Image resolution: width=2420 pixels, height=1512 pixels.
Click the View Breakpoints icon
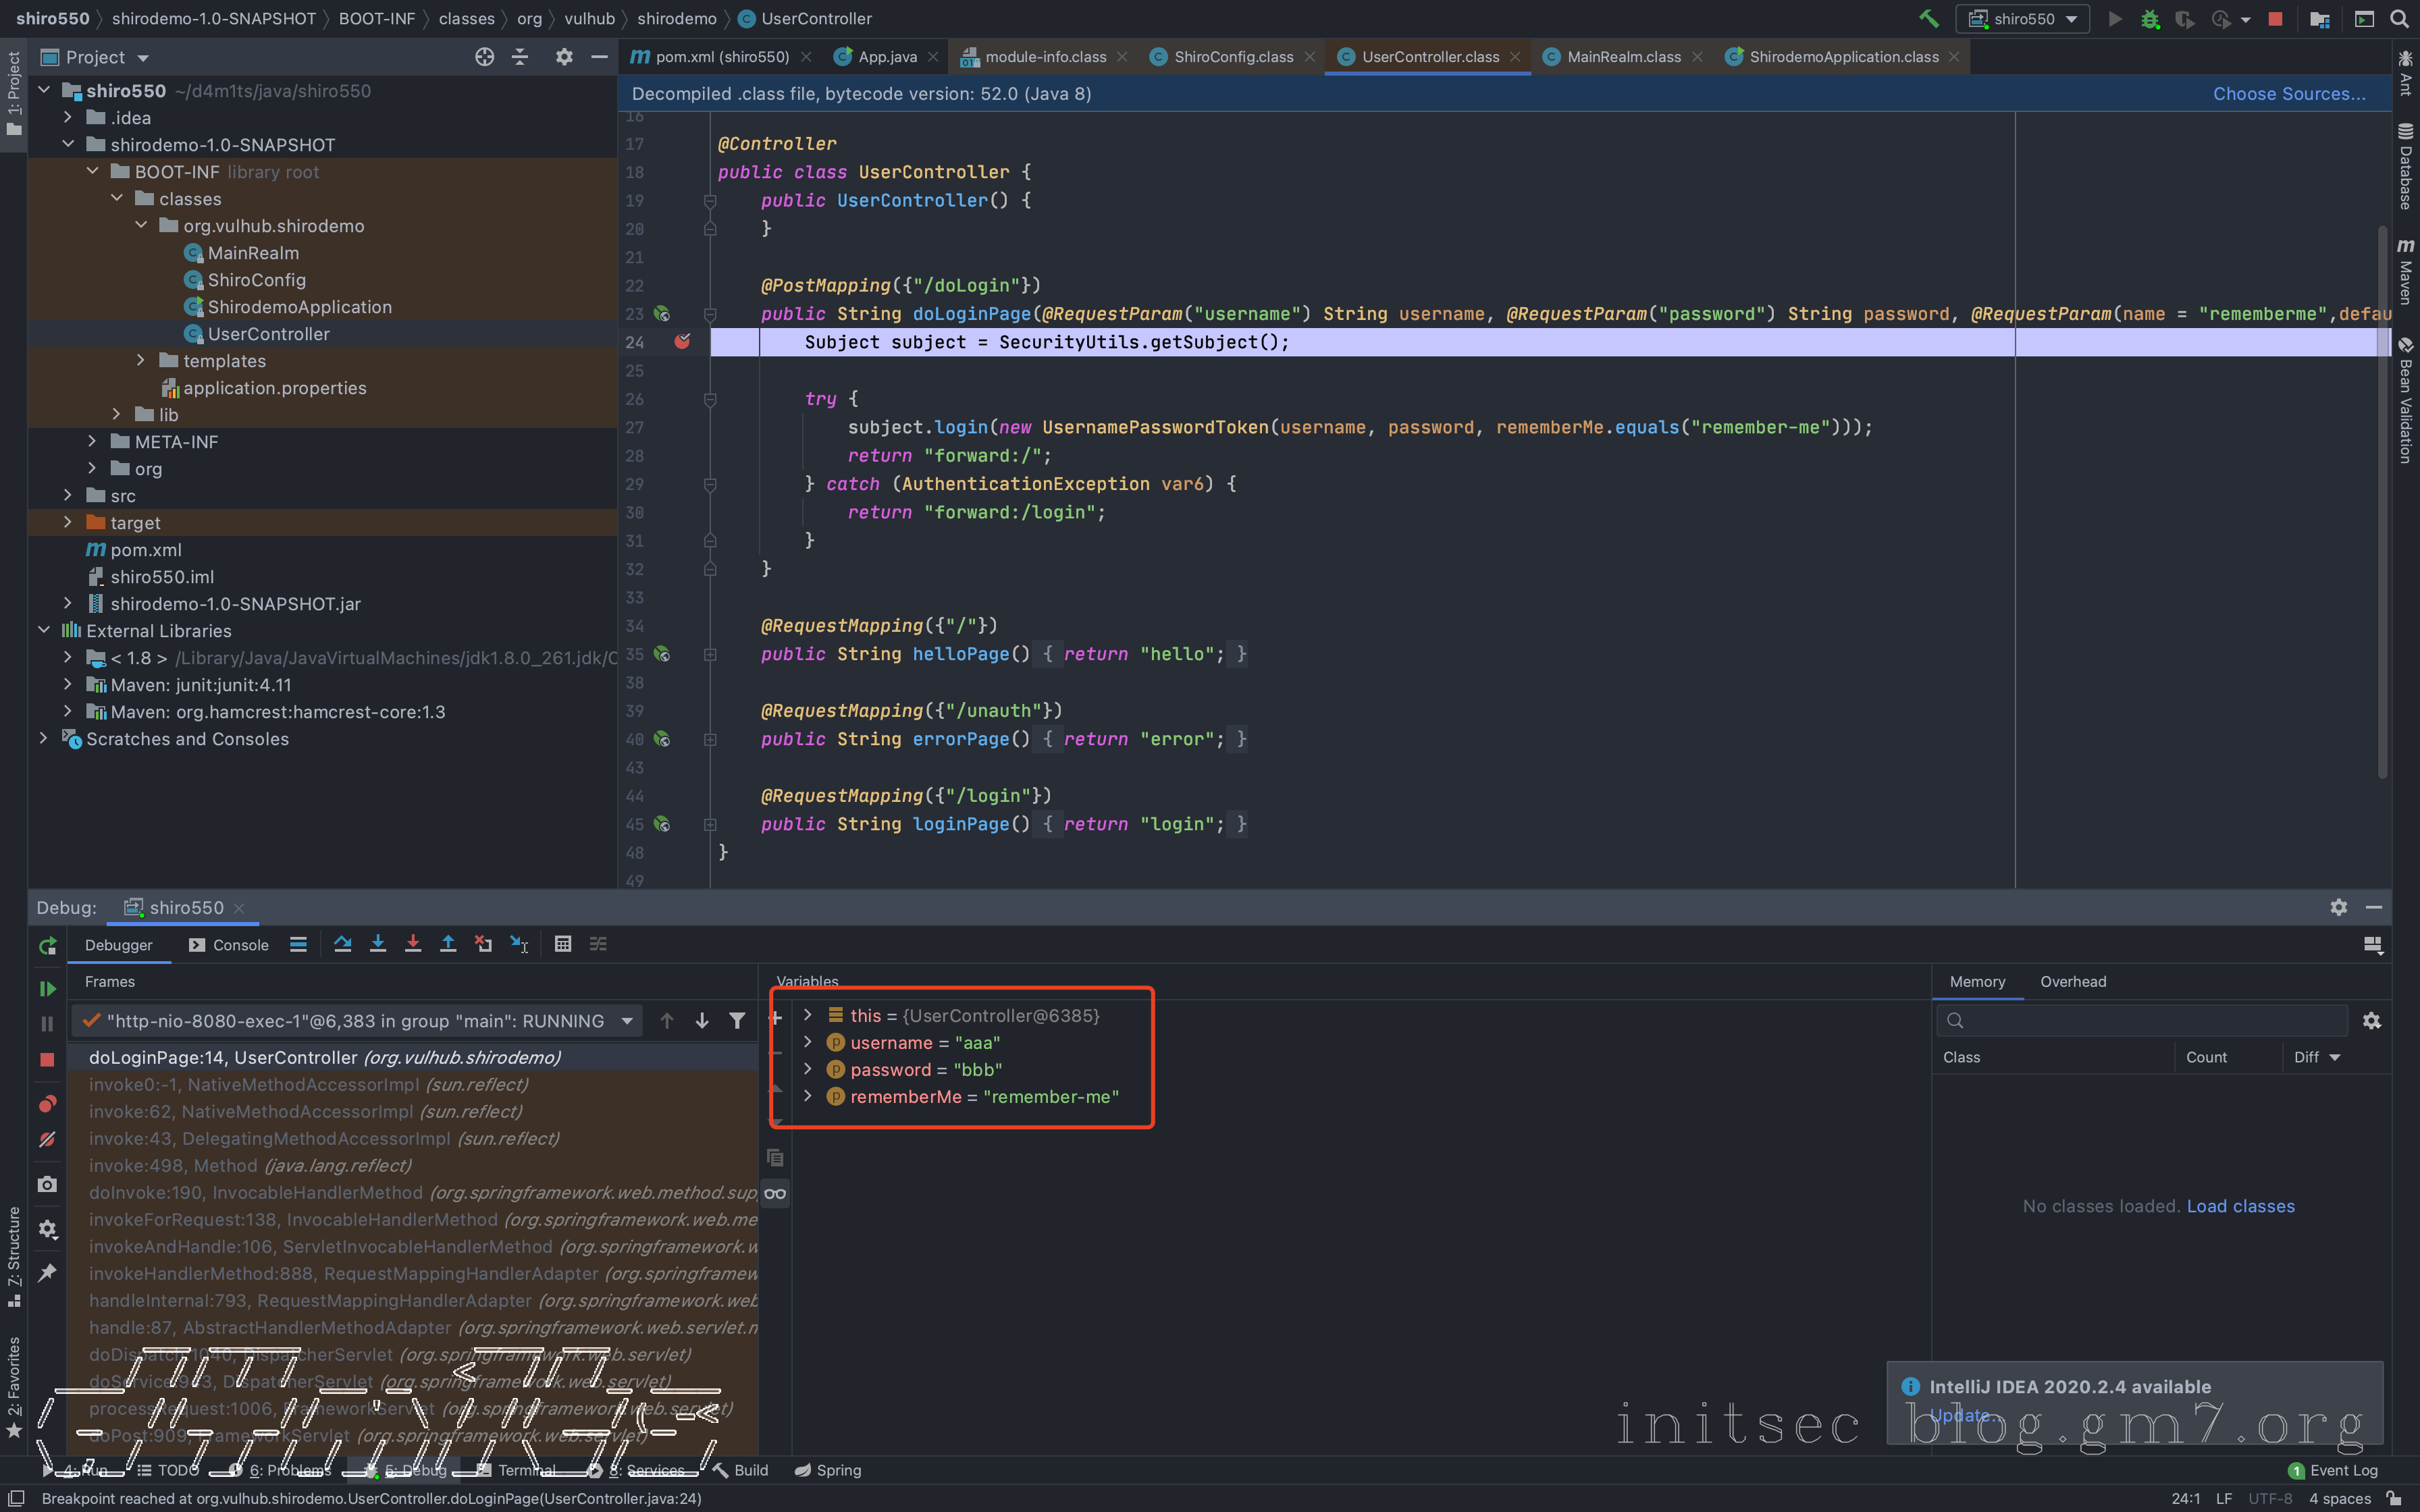pos(47,1104)
